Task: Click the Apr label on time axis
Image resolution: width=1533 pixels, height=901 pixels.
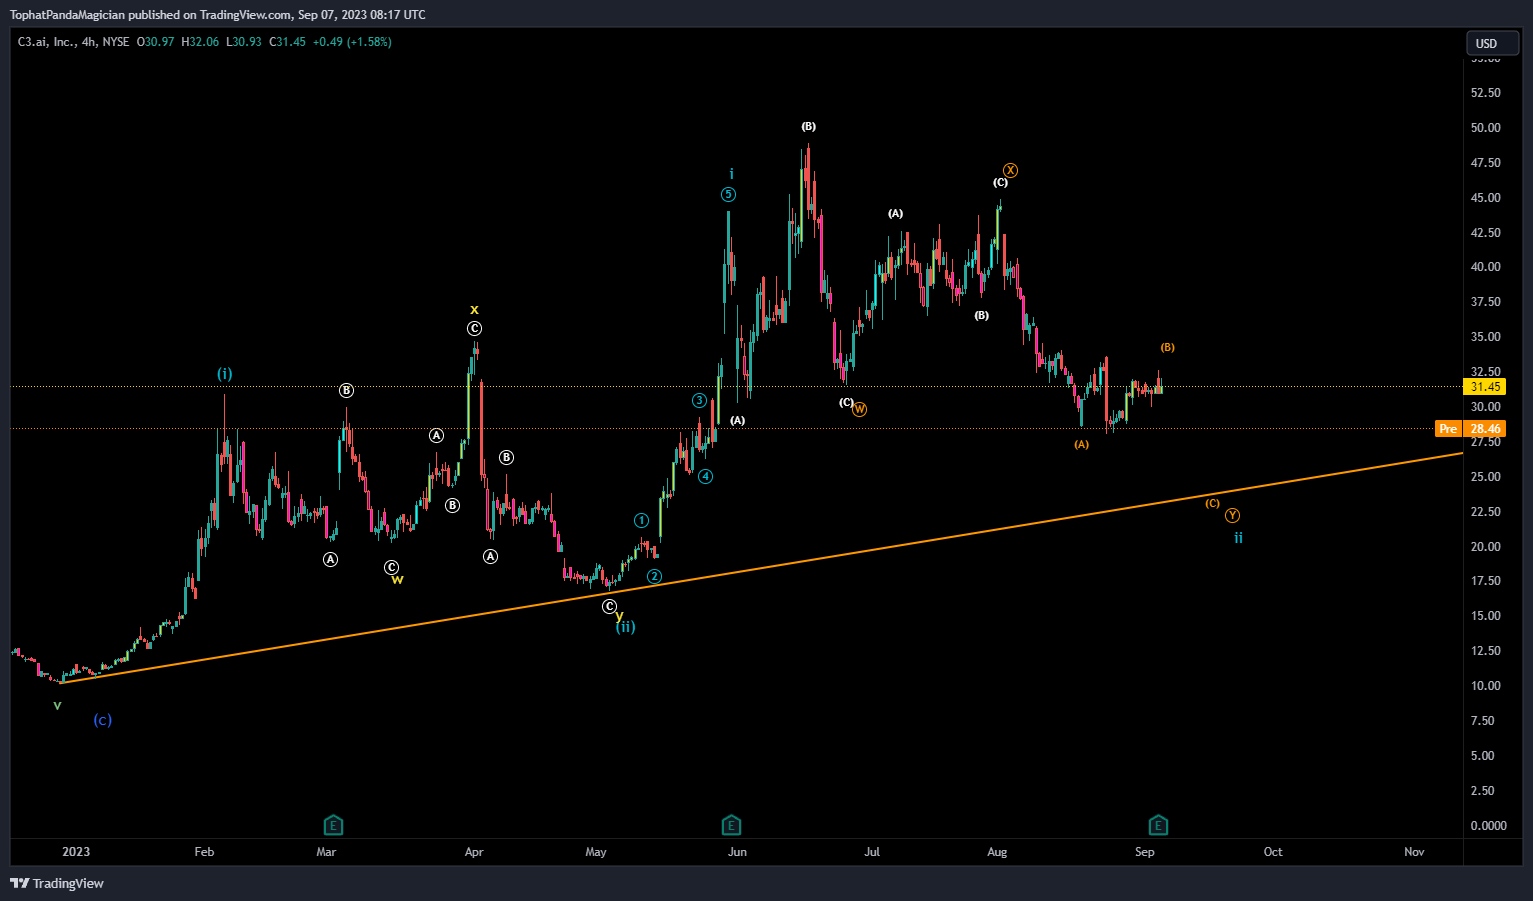Action: pos(474,852)
